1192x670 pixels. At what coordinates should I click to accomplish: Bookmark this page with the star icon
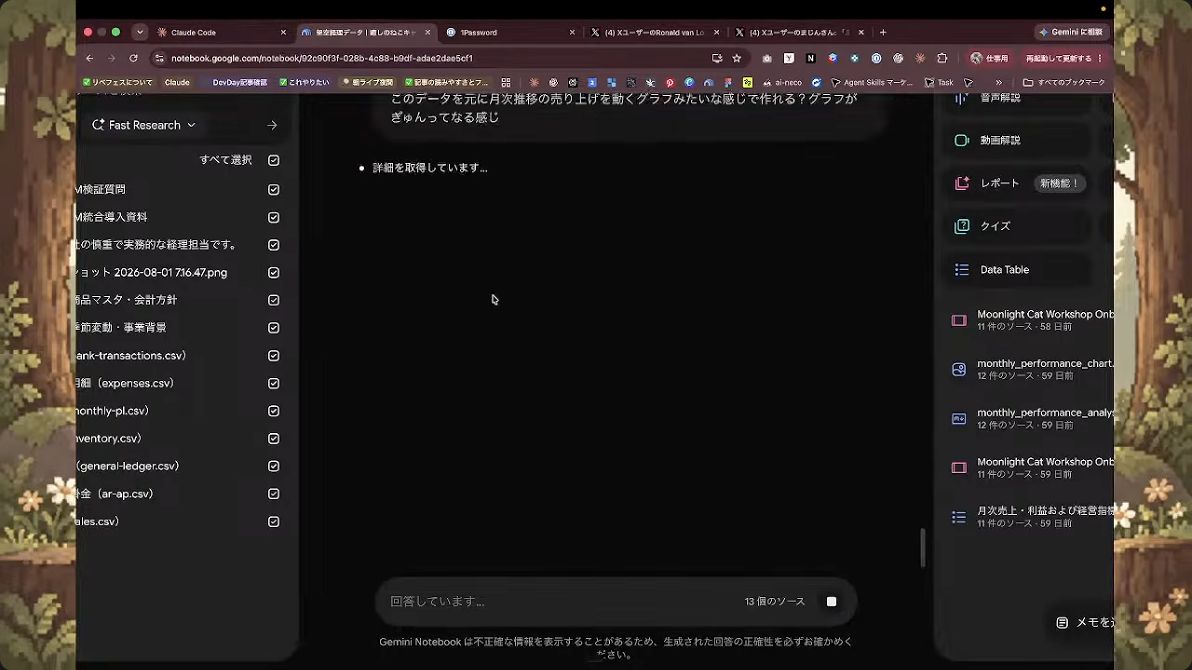pos(737,58)
